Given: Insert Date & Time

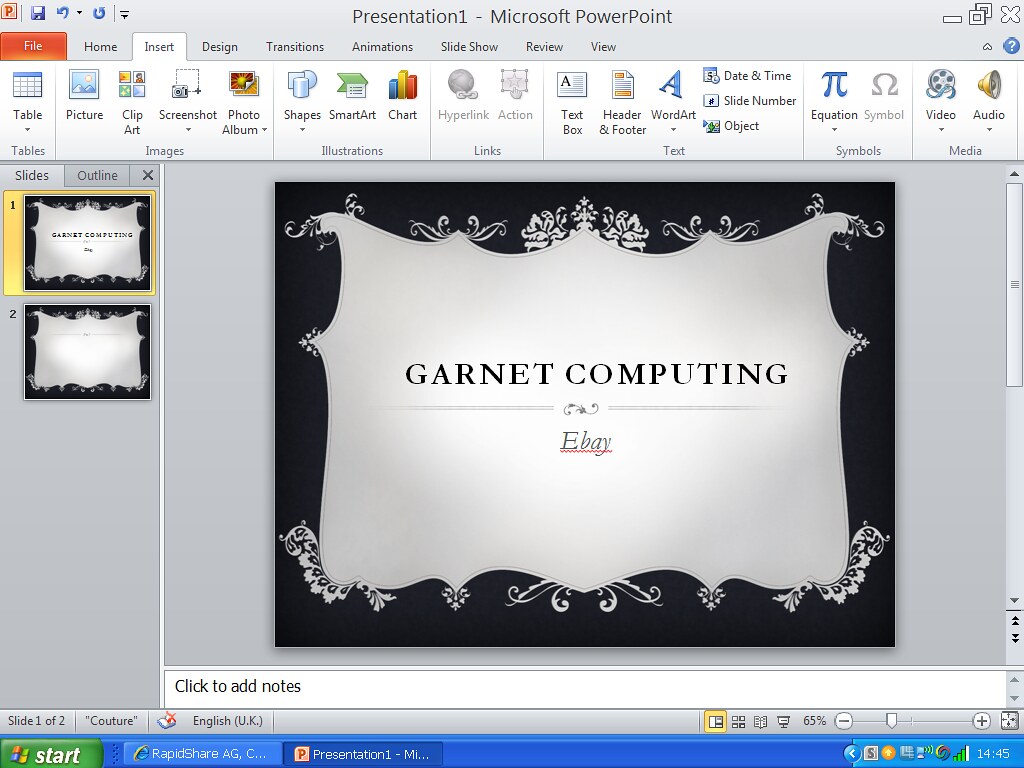Looking at the screenshot, I should coord(748,76).
